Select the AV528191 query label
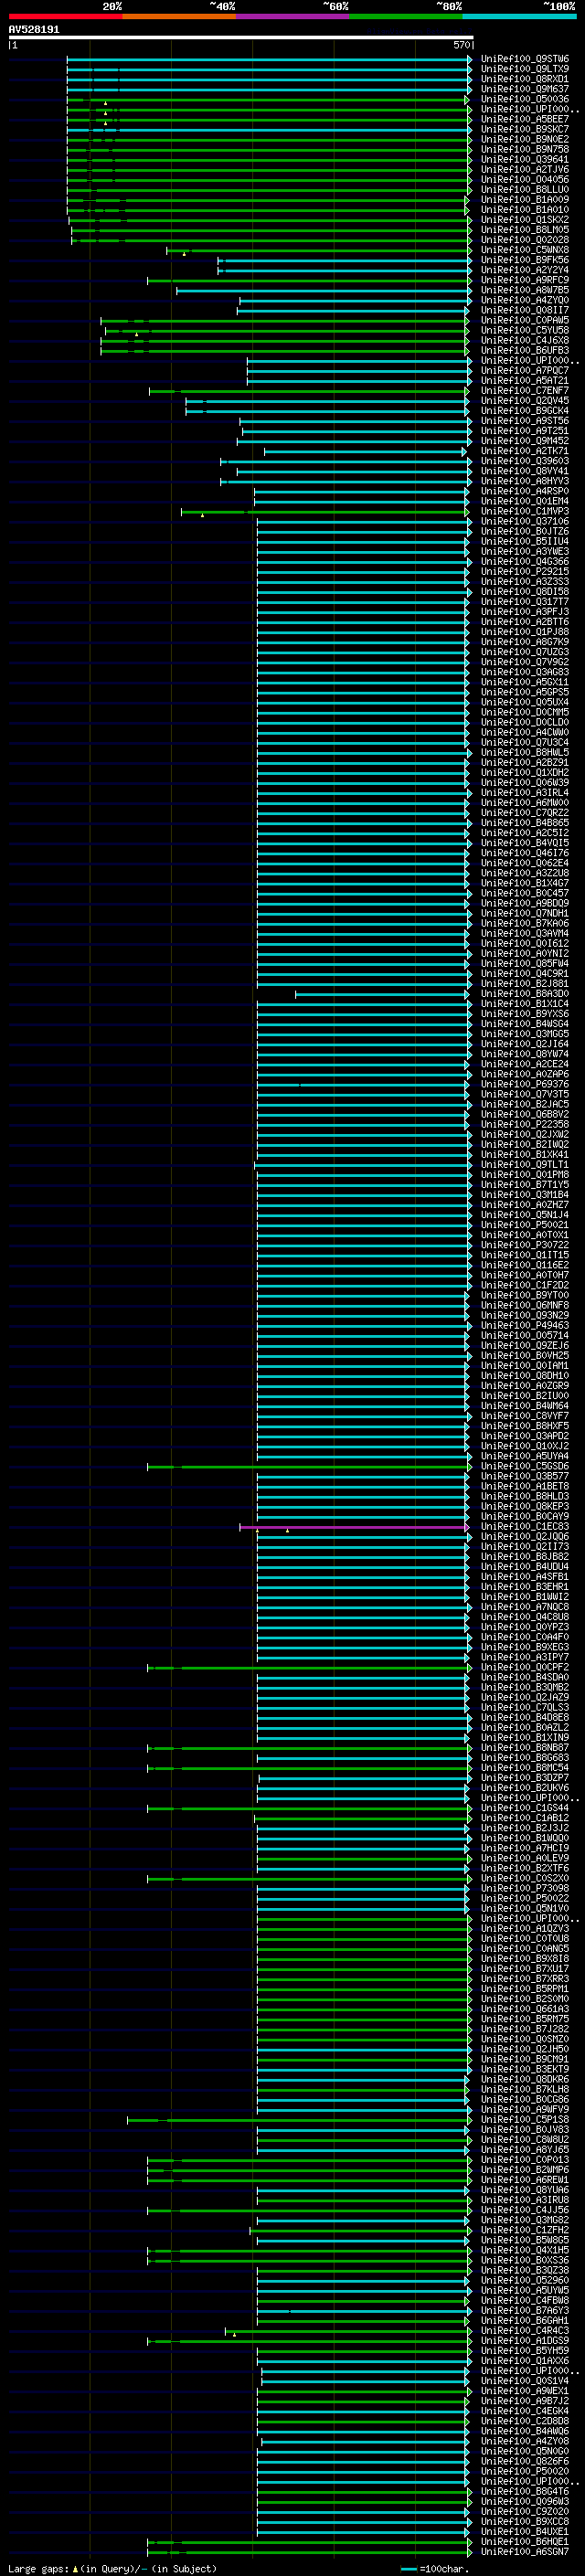Viewport: 585px width, 2576px height. tap(34, 29)
